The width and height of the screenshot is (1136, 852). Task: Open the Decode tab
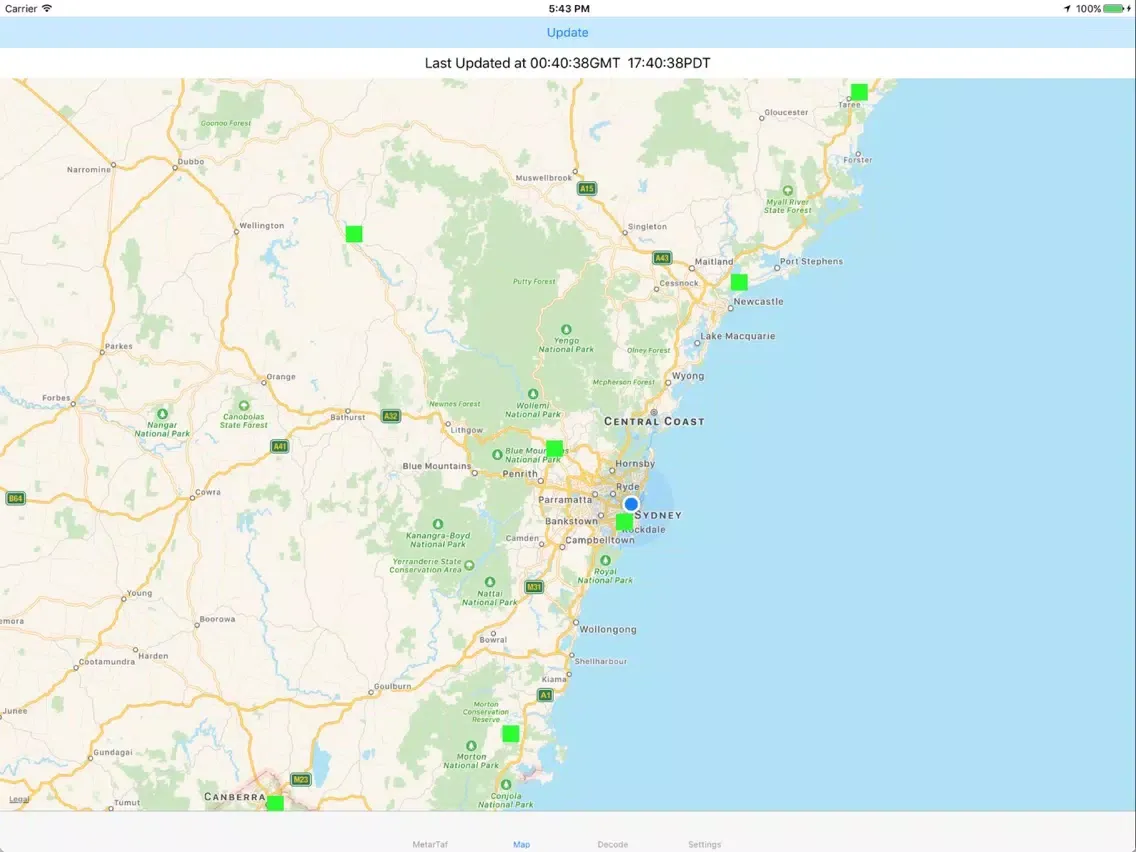612,844
